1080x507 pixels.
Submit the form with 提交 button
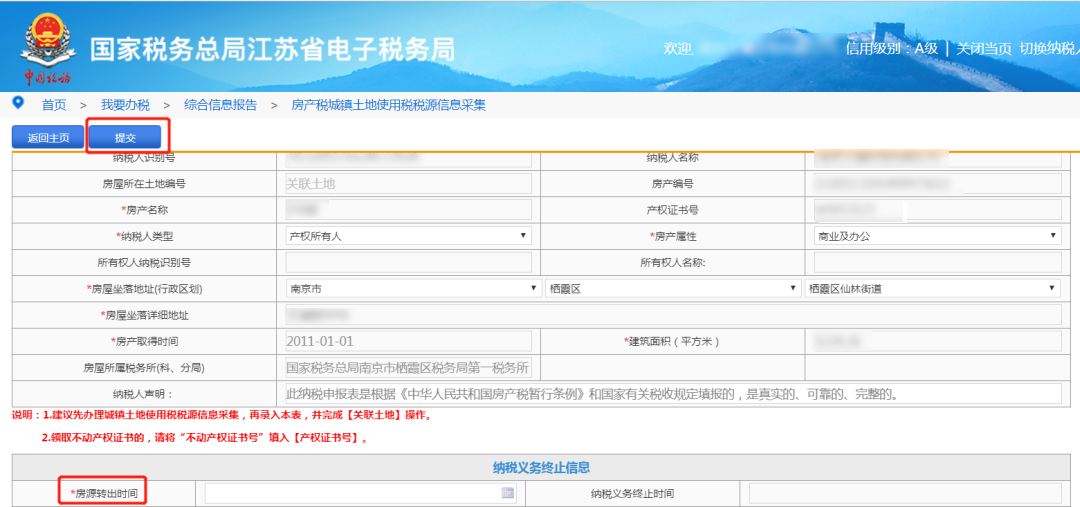tap(125, 138)
